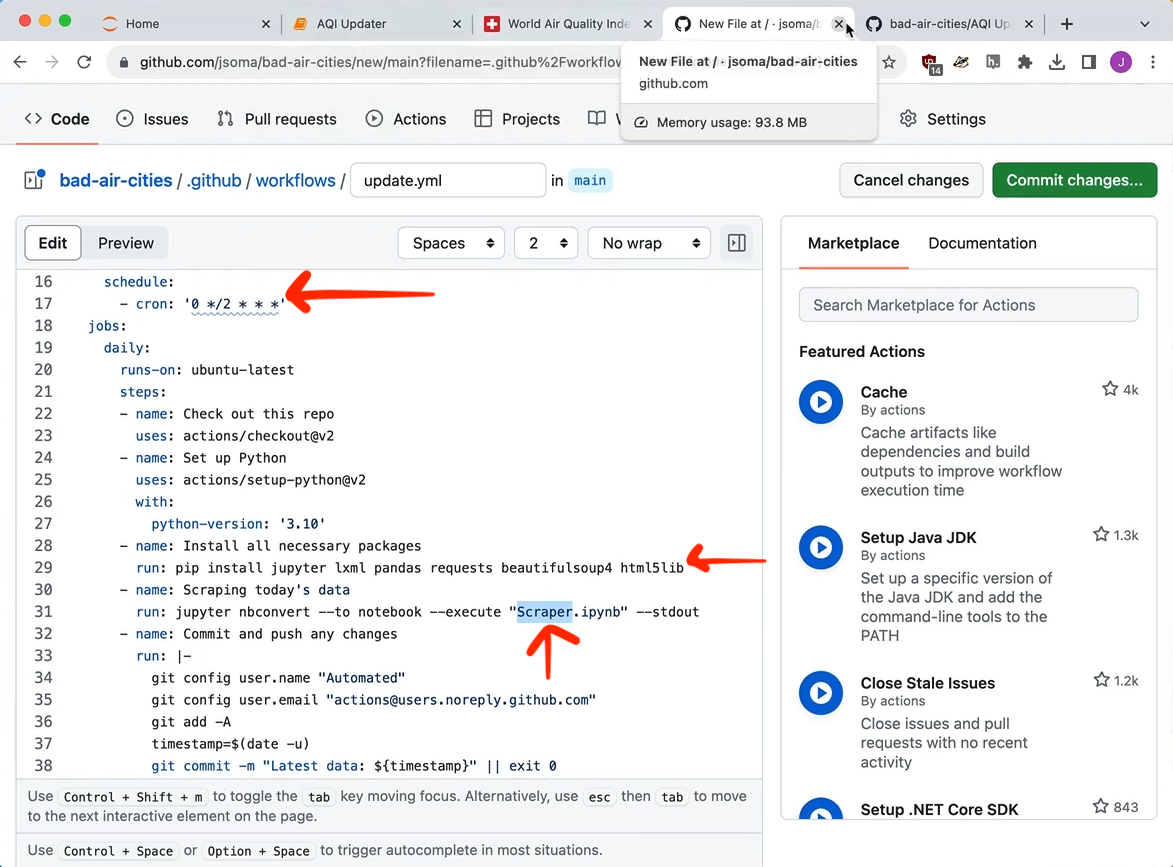The image size is (1173, 867).
Task: Open the Setup Java JDK play icon
Action: point(821,548)
